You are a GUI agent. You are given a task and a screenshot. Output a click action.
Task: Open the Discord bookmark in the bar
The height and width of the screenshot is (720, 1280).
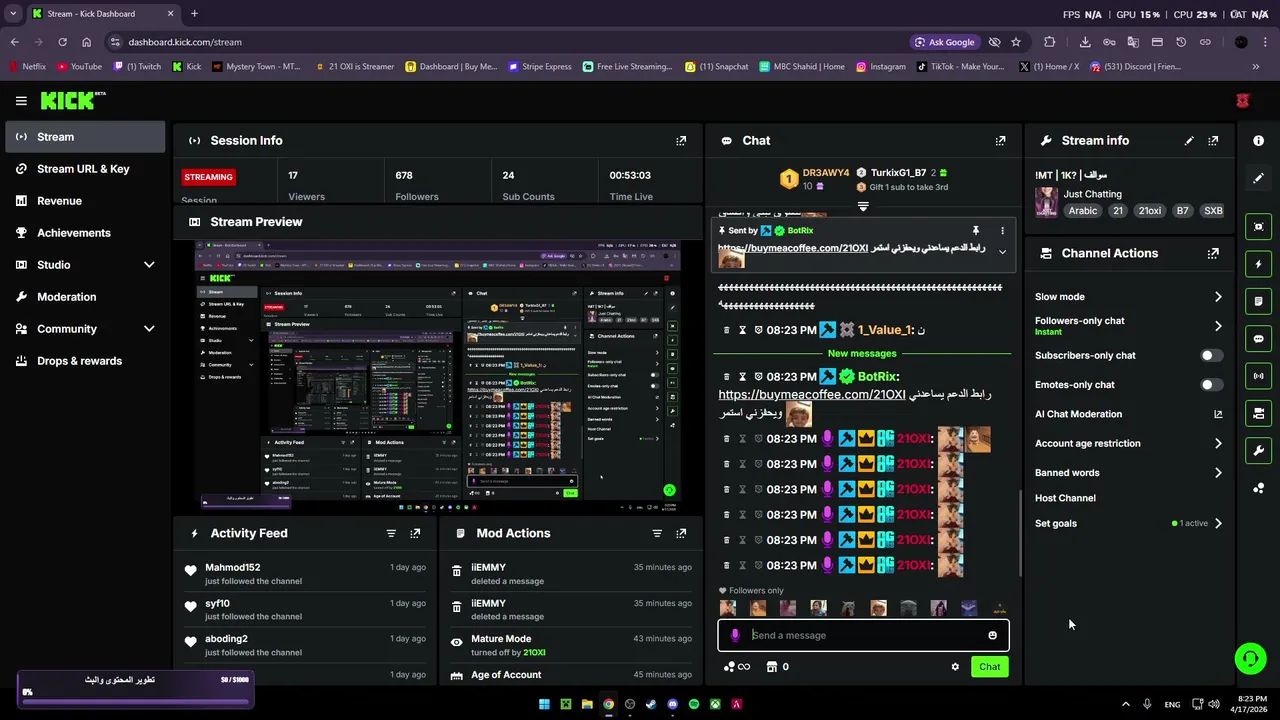point(1135,67)
